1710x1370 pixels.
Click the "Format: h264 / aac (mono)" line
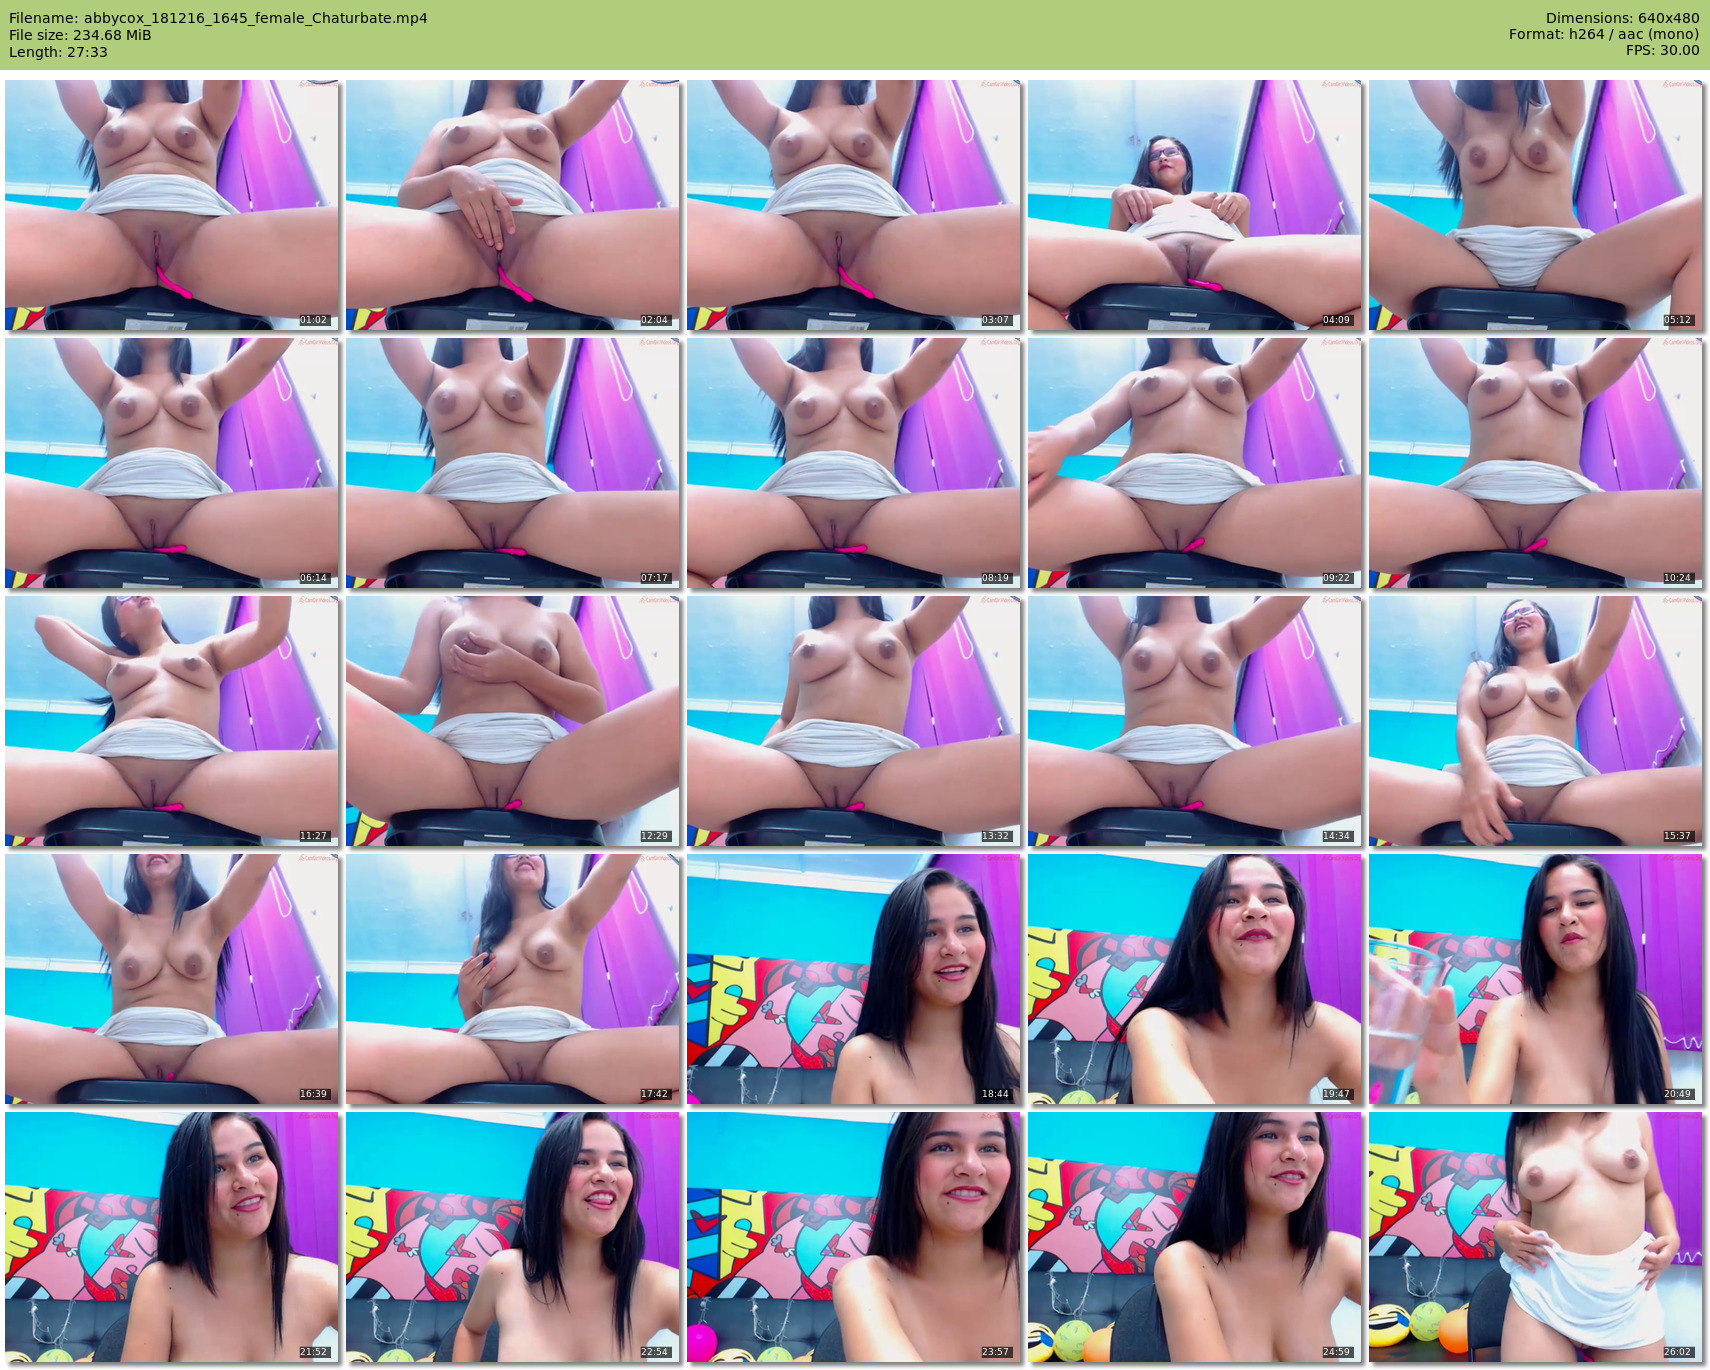(1604, 34)
